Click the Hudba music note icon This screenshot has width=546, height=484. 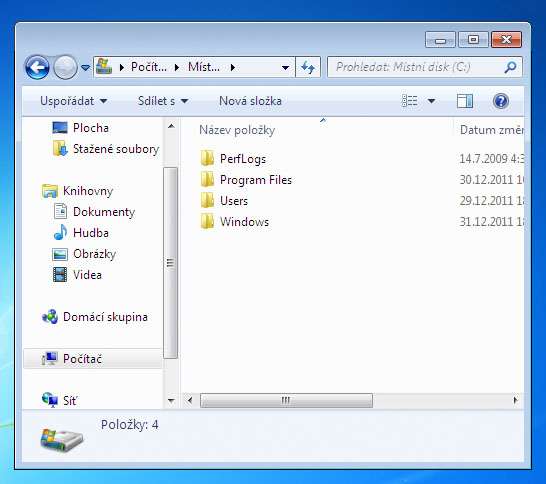pos(60,232)
